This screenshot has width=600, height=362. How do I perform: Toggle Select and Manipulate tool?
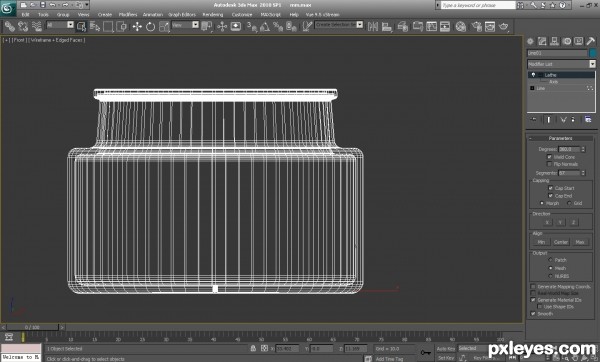(x=222, y=26)
